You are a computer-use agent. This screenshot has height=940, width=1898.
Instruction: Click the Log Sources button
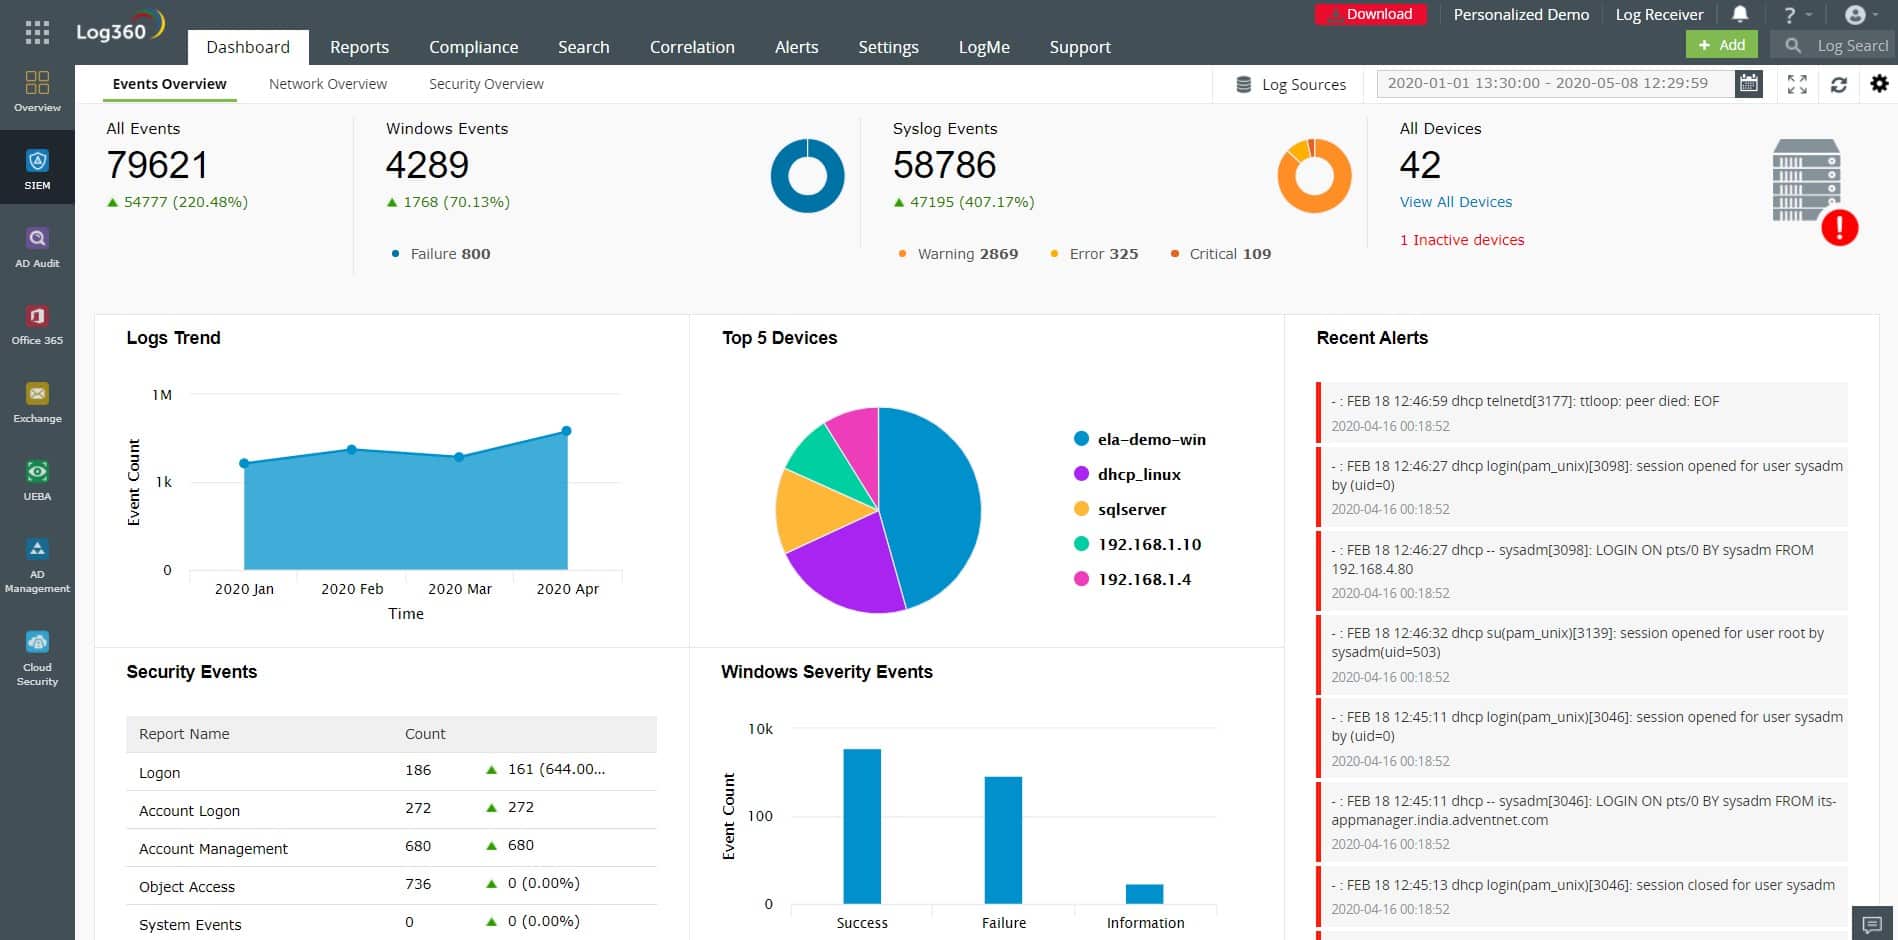point(1291,84)
